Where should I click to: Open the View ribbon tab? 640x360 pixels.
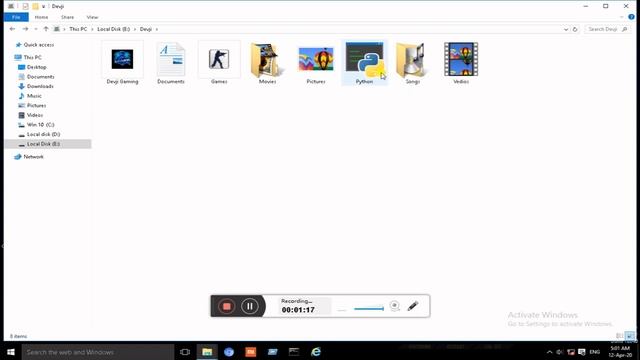coord(92,17)
